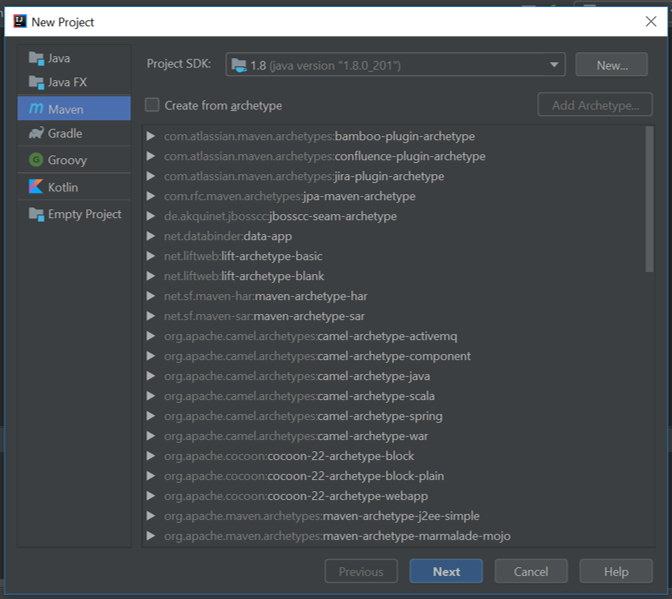Expand camel-archetype-war entry
This screenshot has height=599, width=672.
[x=150, y=436]
